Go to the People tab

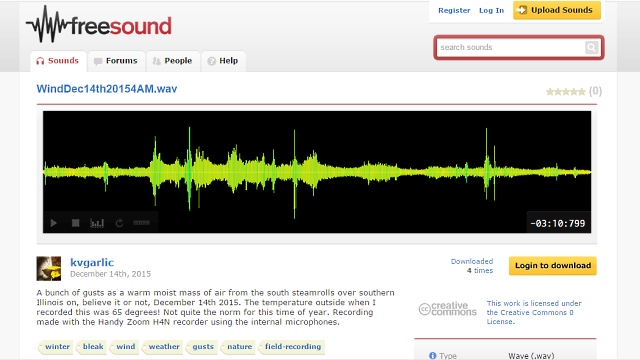pos(173,61)
